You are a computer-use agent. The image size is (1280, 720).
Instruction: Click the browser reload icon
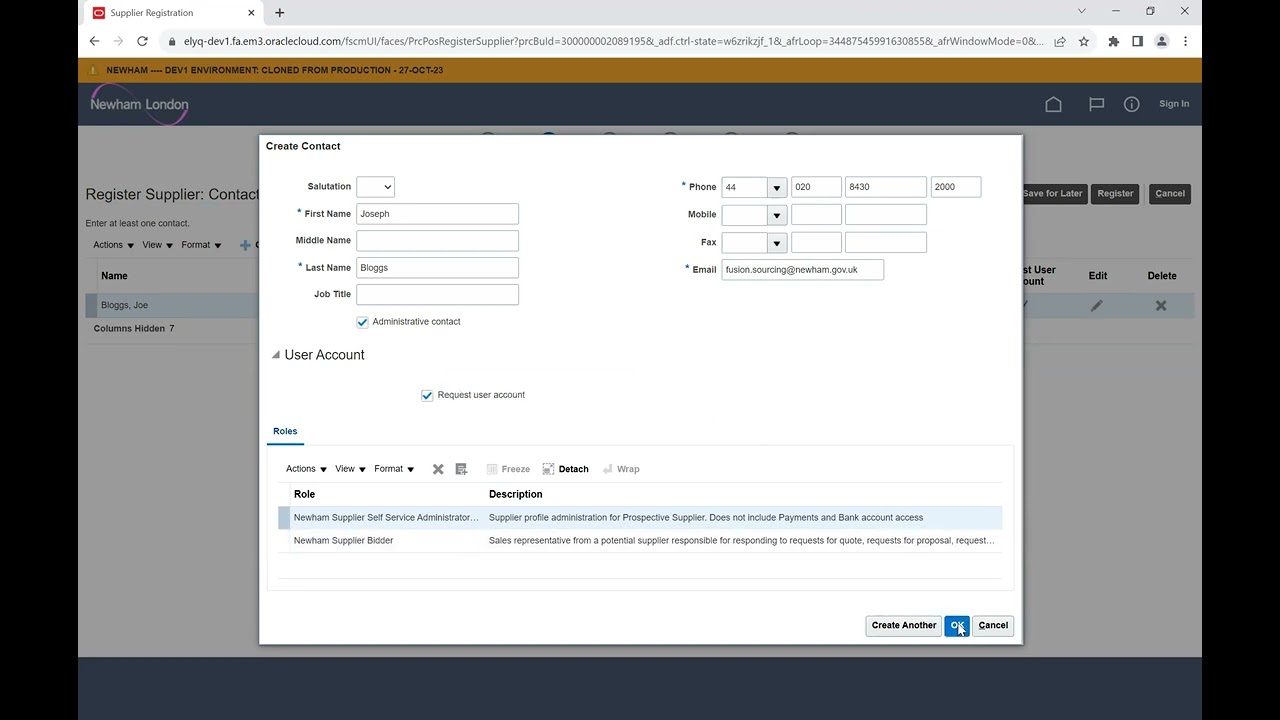pos(142,41)
